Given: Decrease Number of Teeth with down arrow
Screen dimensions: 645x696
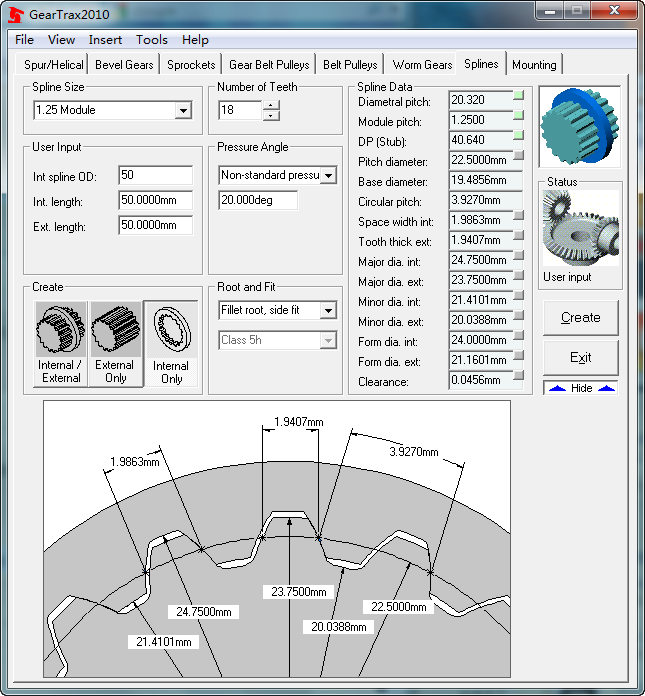Looking at the screenshot, I should click(x=271, y=115).
